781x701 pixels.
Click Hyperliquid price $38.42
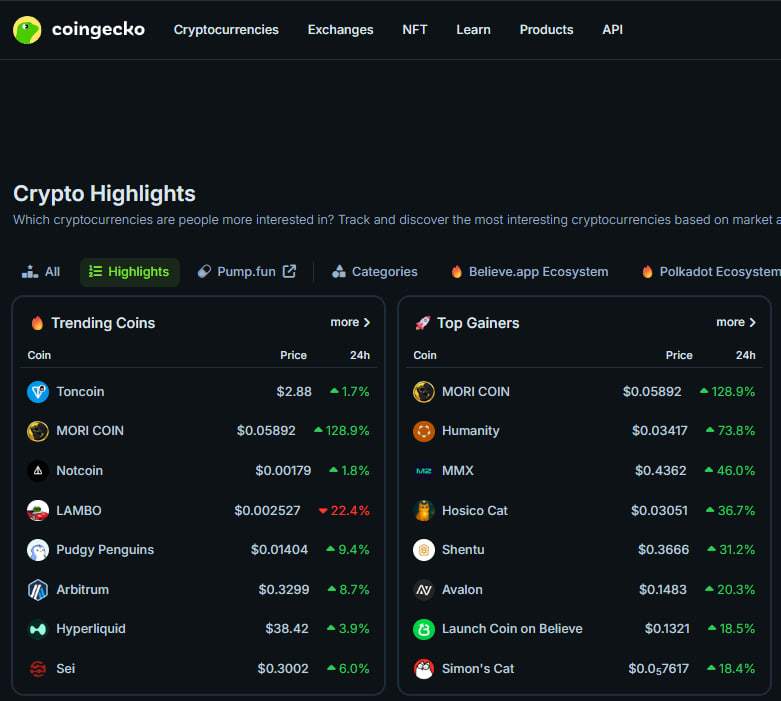click(287, 629)
